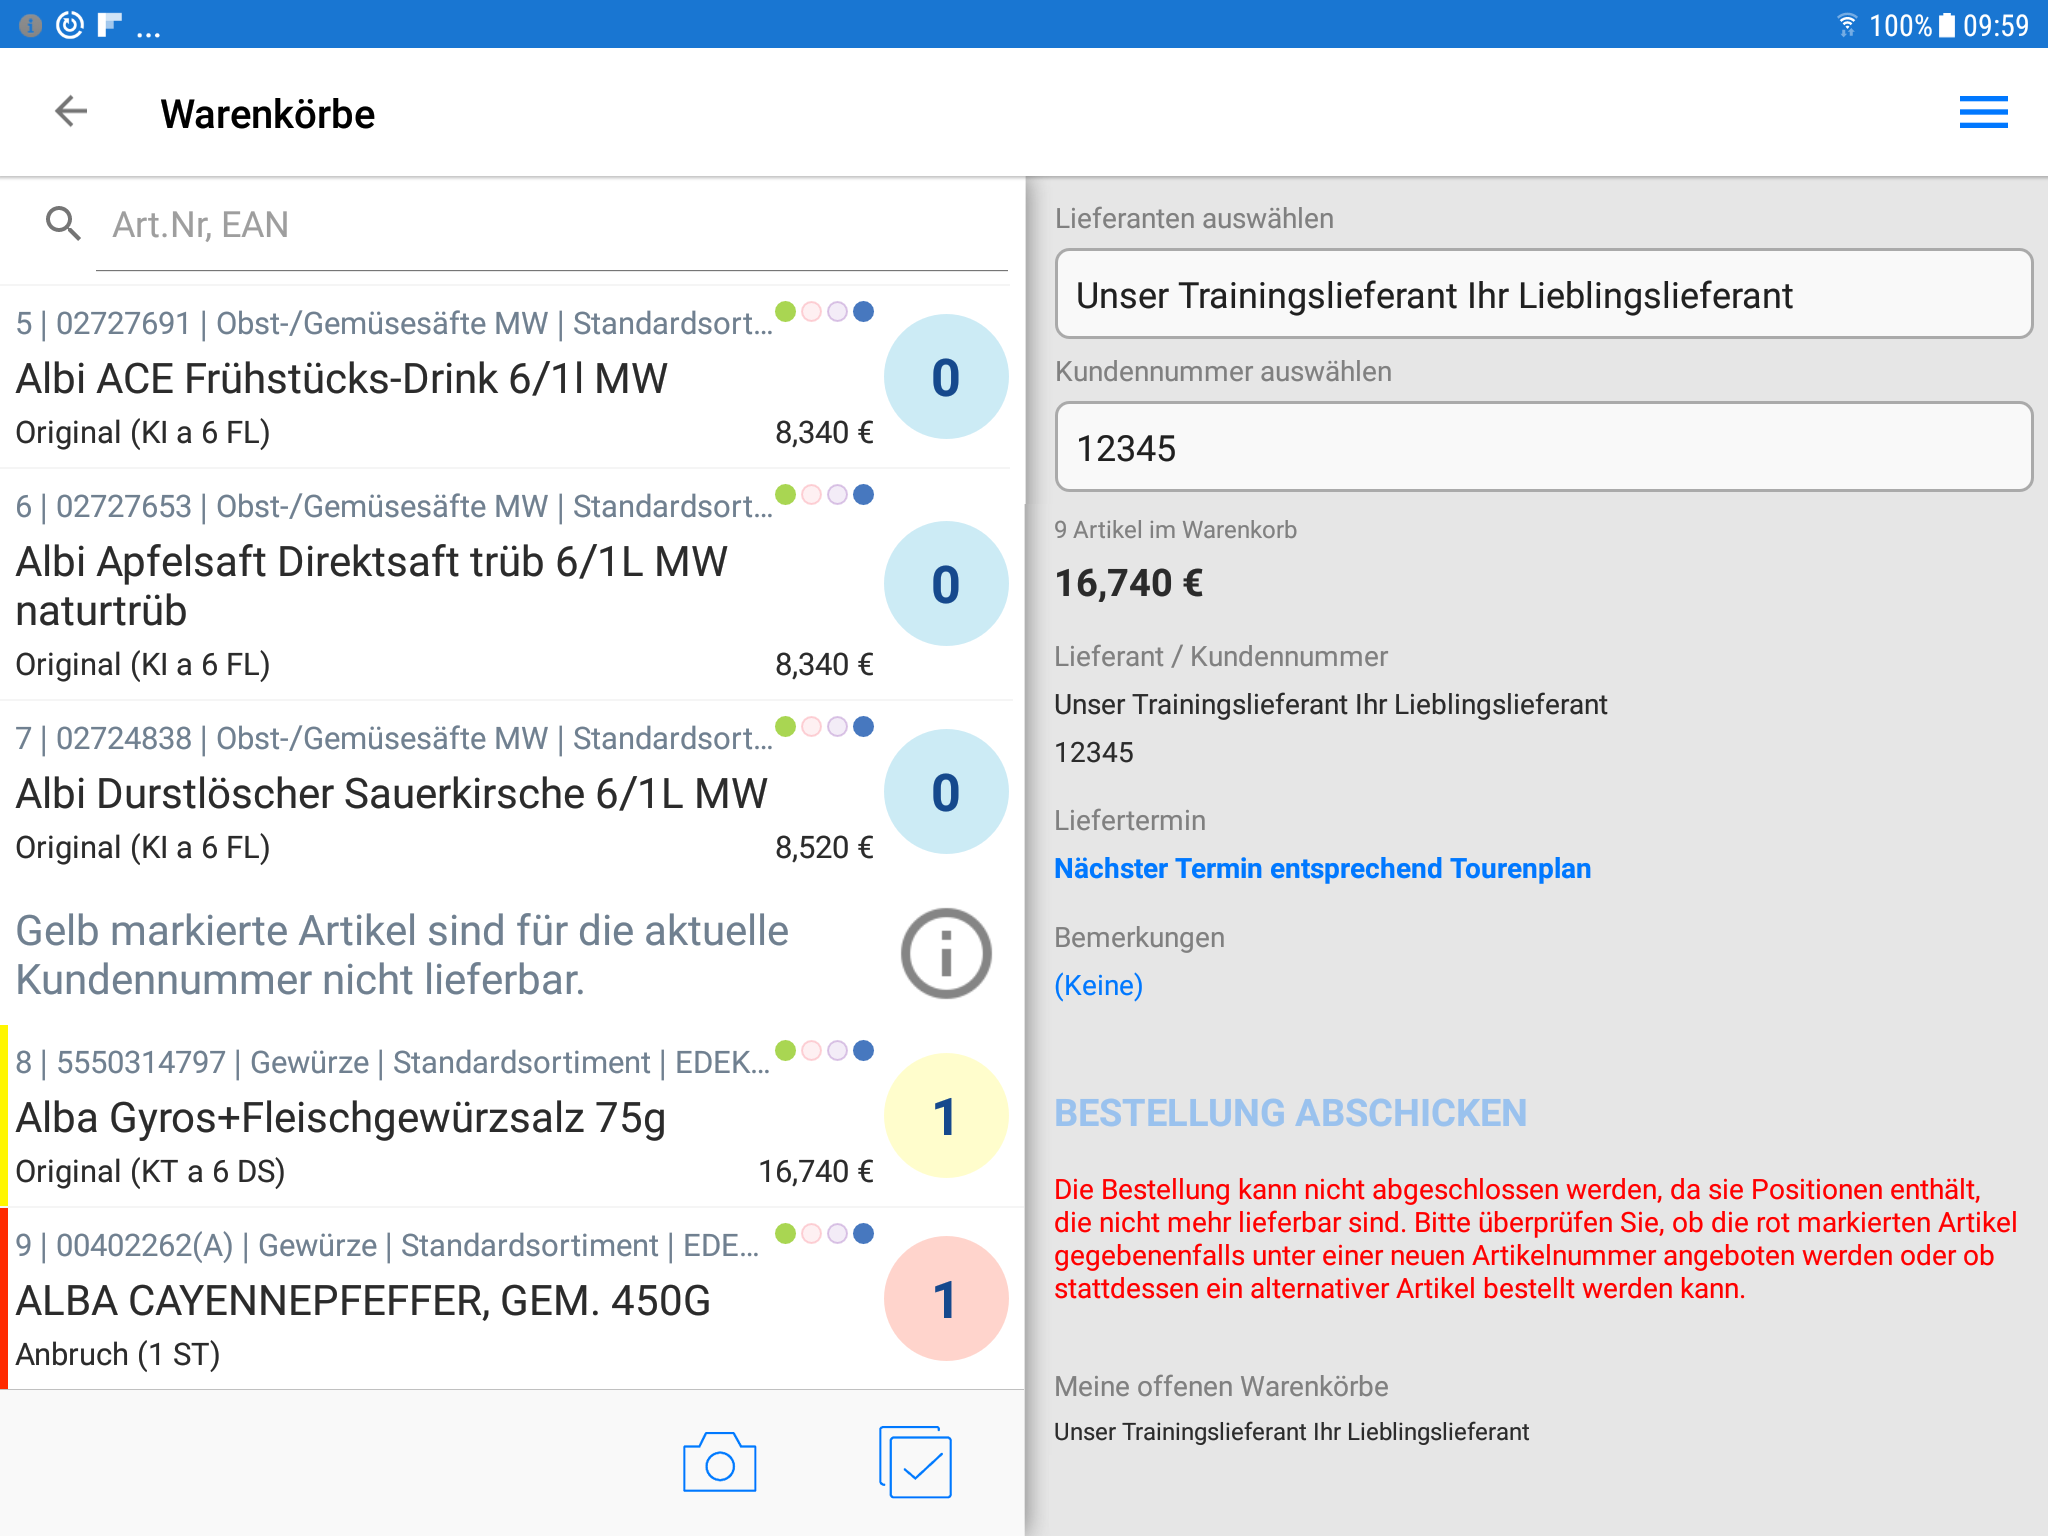Open the camera scan icon

coord(719,1463)
